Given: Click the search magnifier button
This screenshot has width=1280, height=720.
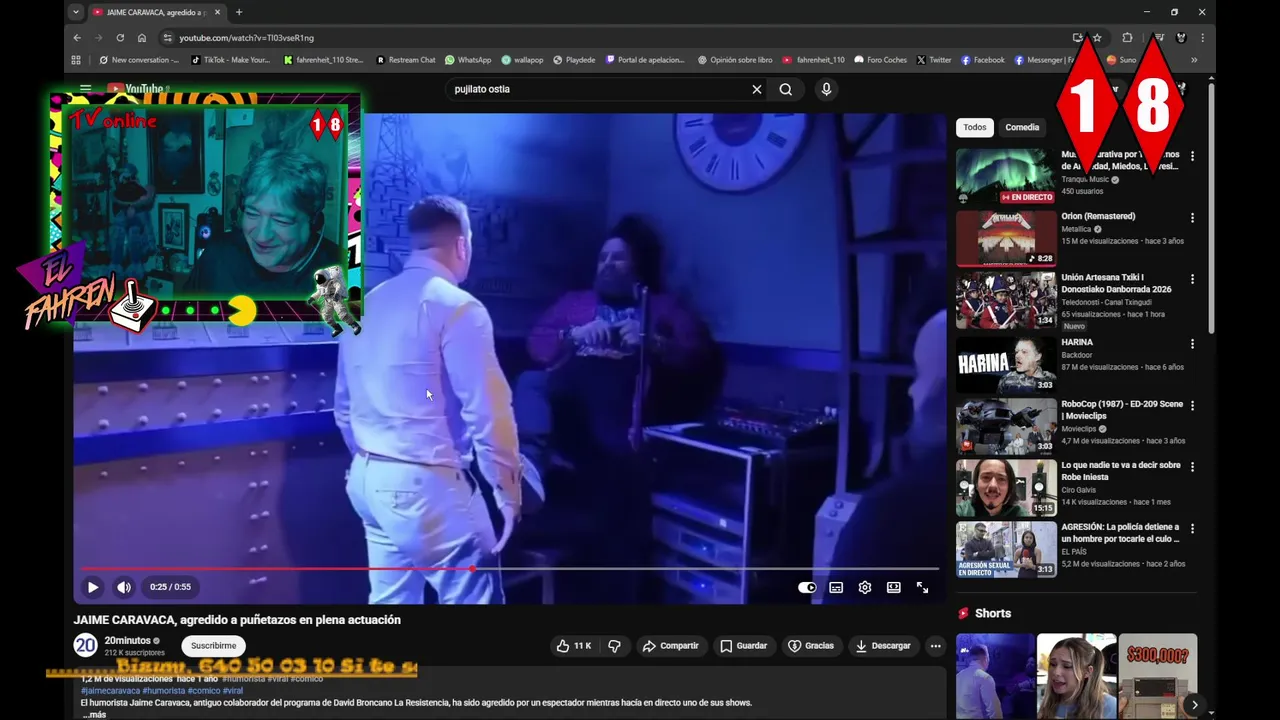Looking at the screenshot, I should (x=786, y=89).
